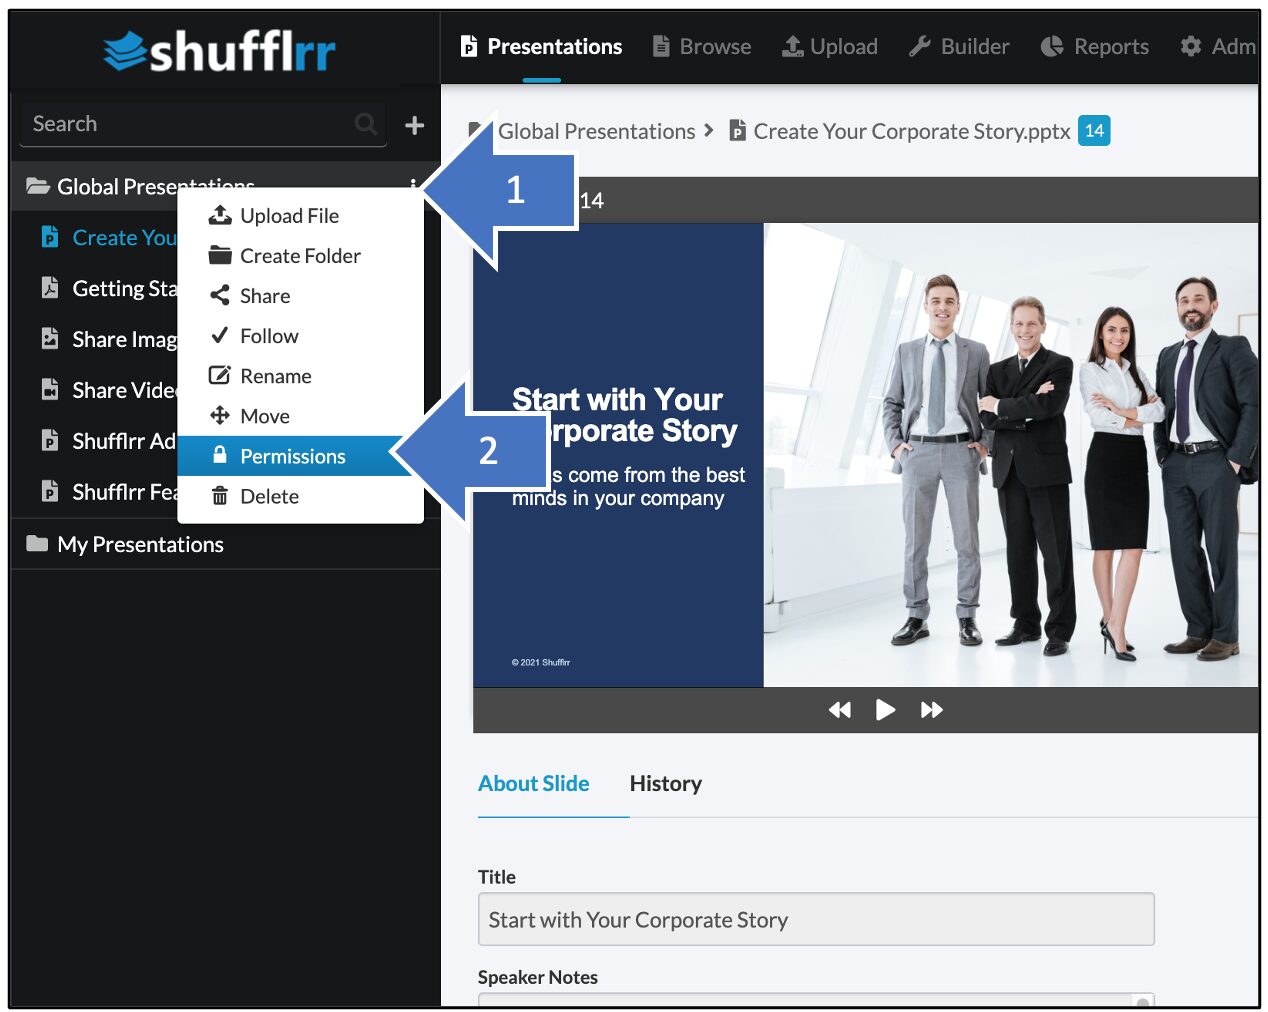Click Create Your Corporate Story.pptx breadcrumb
Viewport: 1268px width, 1012px height.
[912, 131]
